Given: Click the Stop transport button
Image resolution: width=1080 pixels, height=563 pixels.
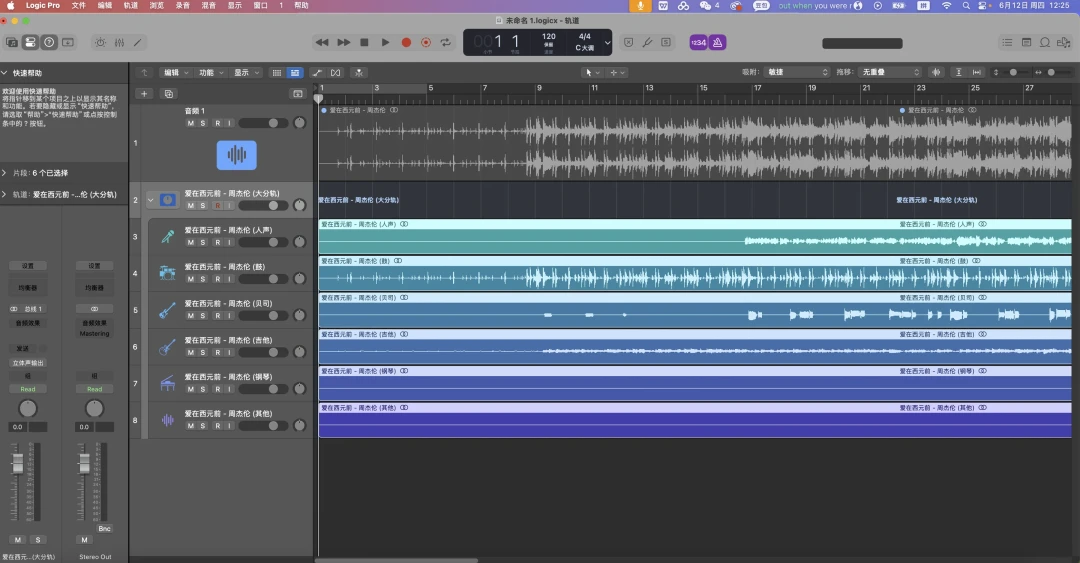Looking at the screenshot, I should [x=364, y=43].
